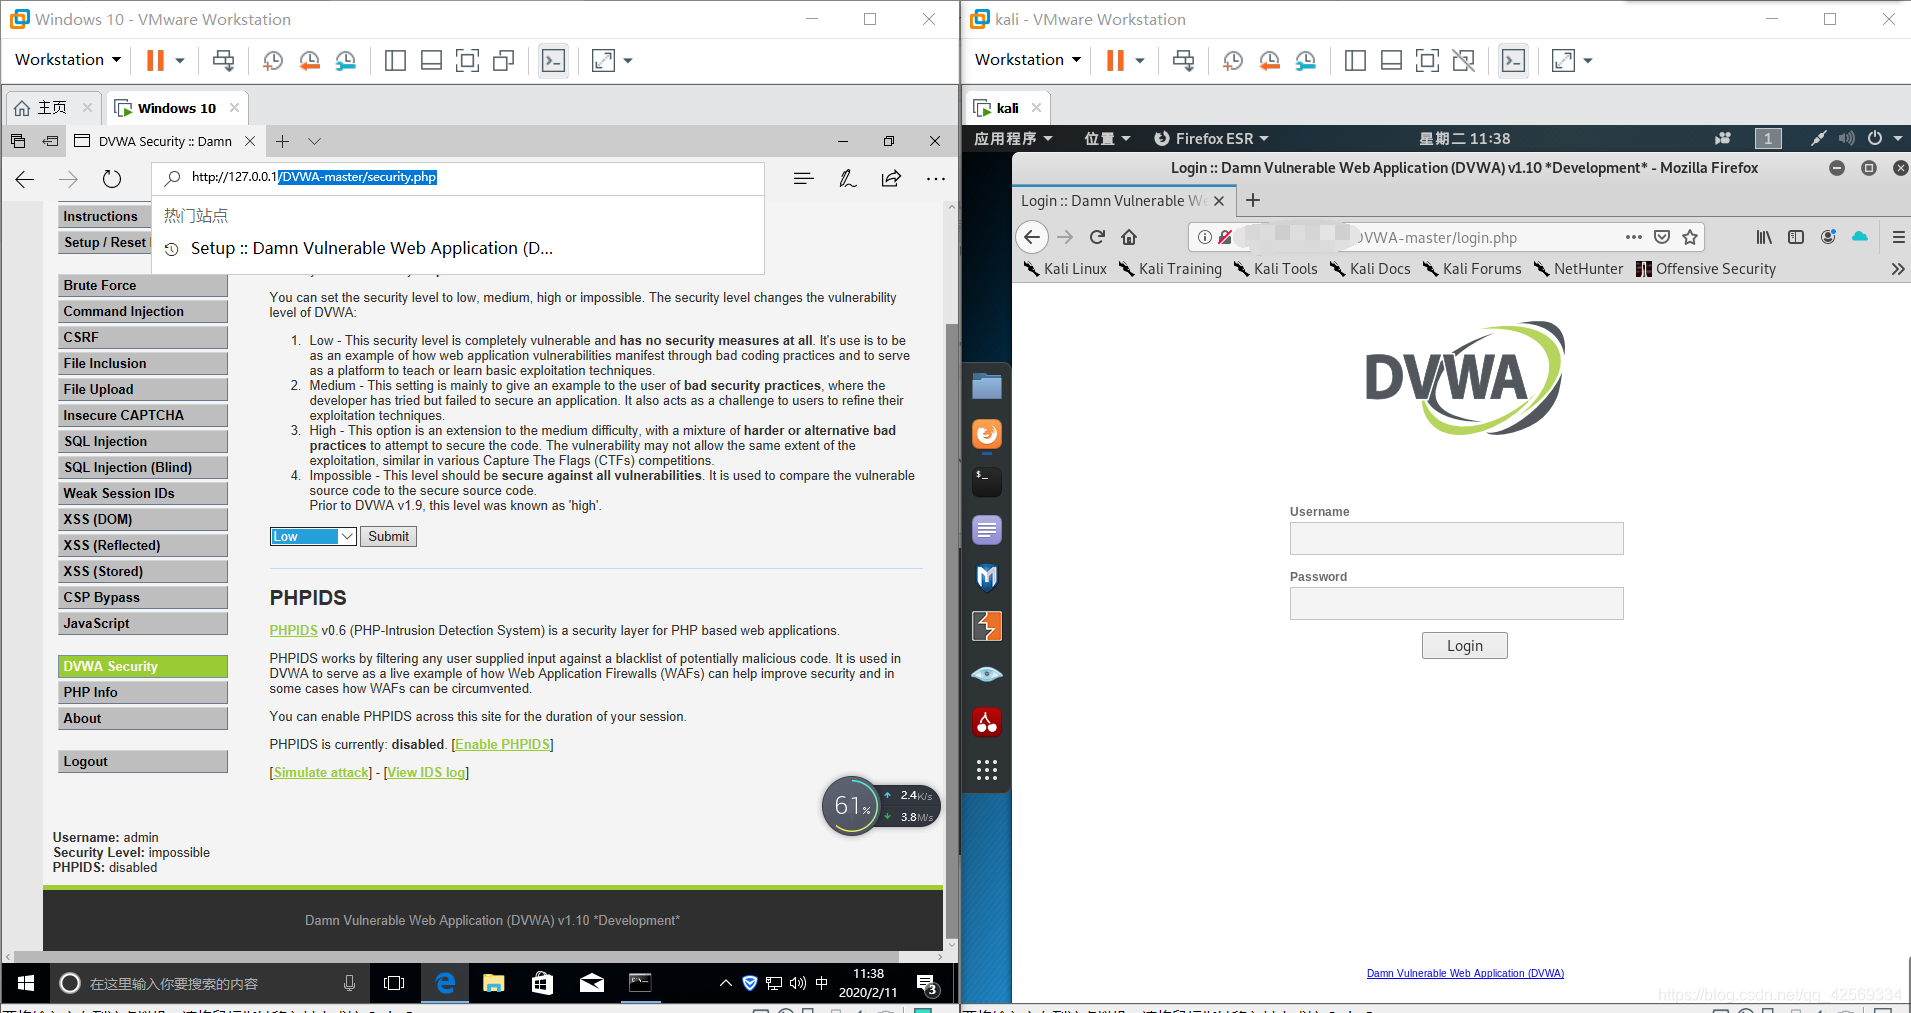Open Brute Force menu item
The image size is (1911, 1013).
[x=143, y=285]
